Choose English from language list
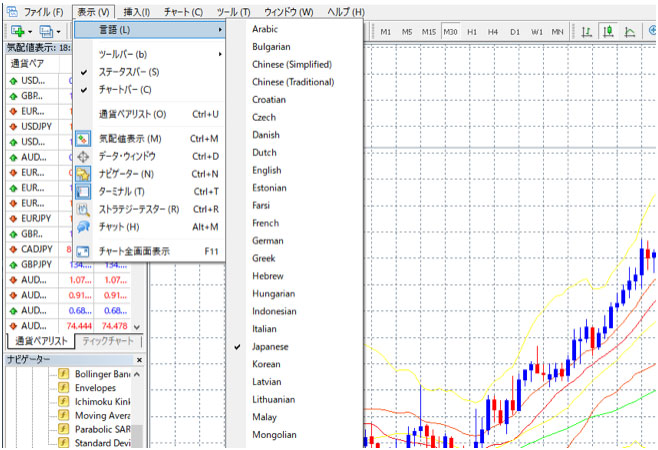 (294, 170)
